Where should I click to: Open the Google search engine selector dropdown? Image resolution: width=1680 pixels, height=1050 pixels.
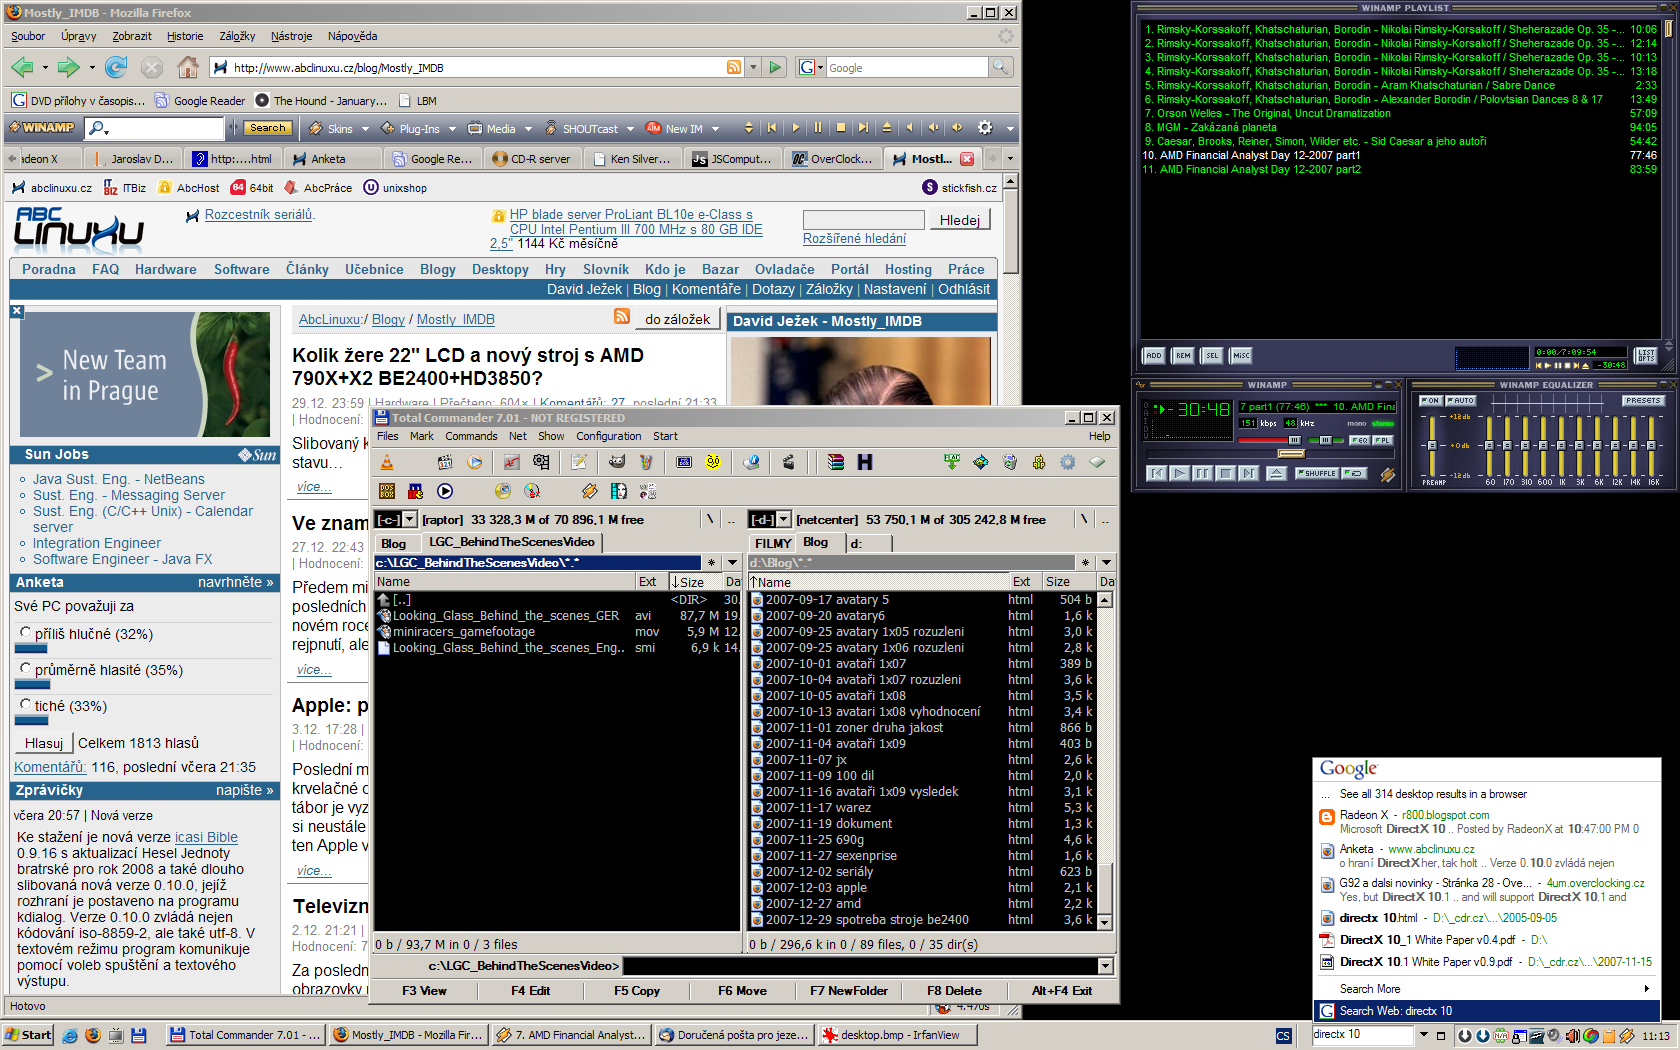click(821, 68)
